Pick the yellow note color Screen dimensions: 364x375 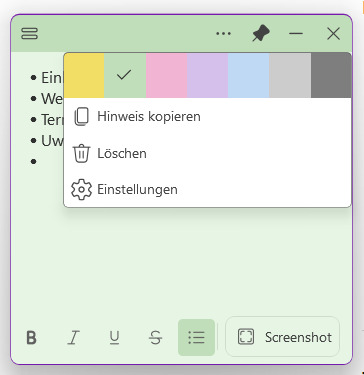click(x=84, y=75)
